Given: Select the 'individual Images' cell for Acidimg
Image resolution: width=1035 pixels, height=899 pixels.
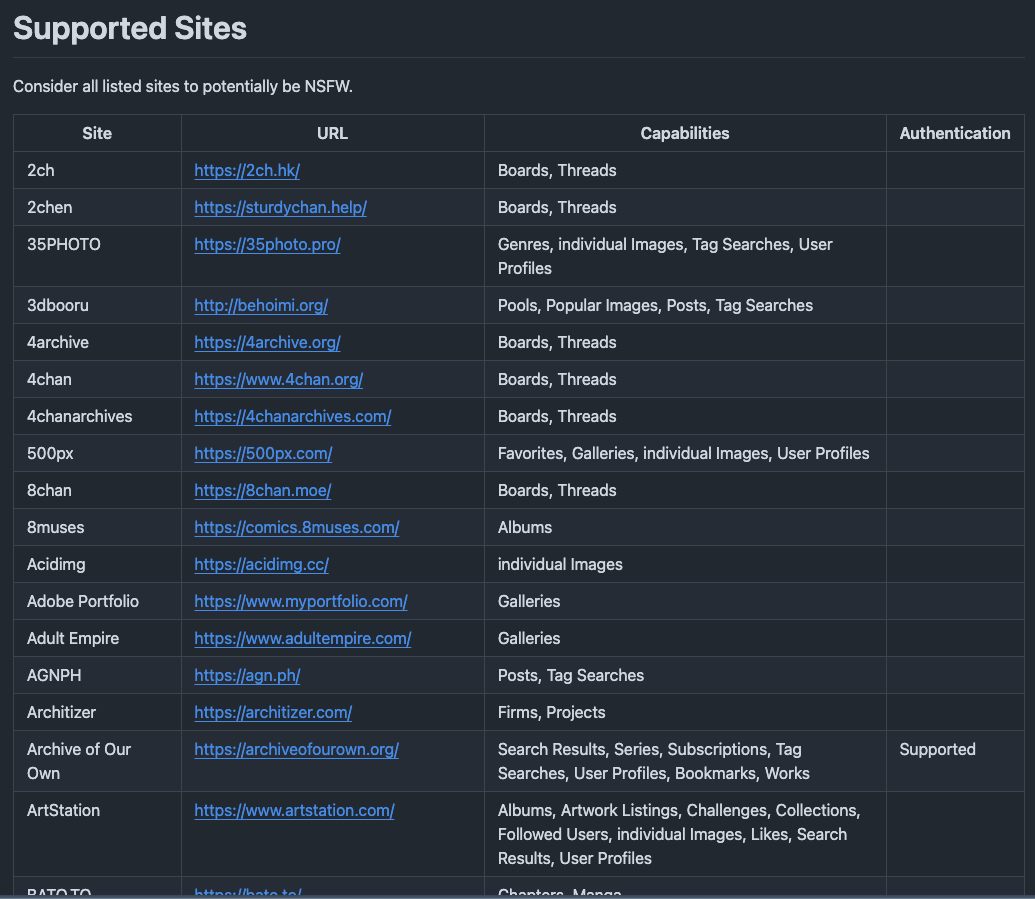Looking at the screenshot, I should (685, 564).
